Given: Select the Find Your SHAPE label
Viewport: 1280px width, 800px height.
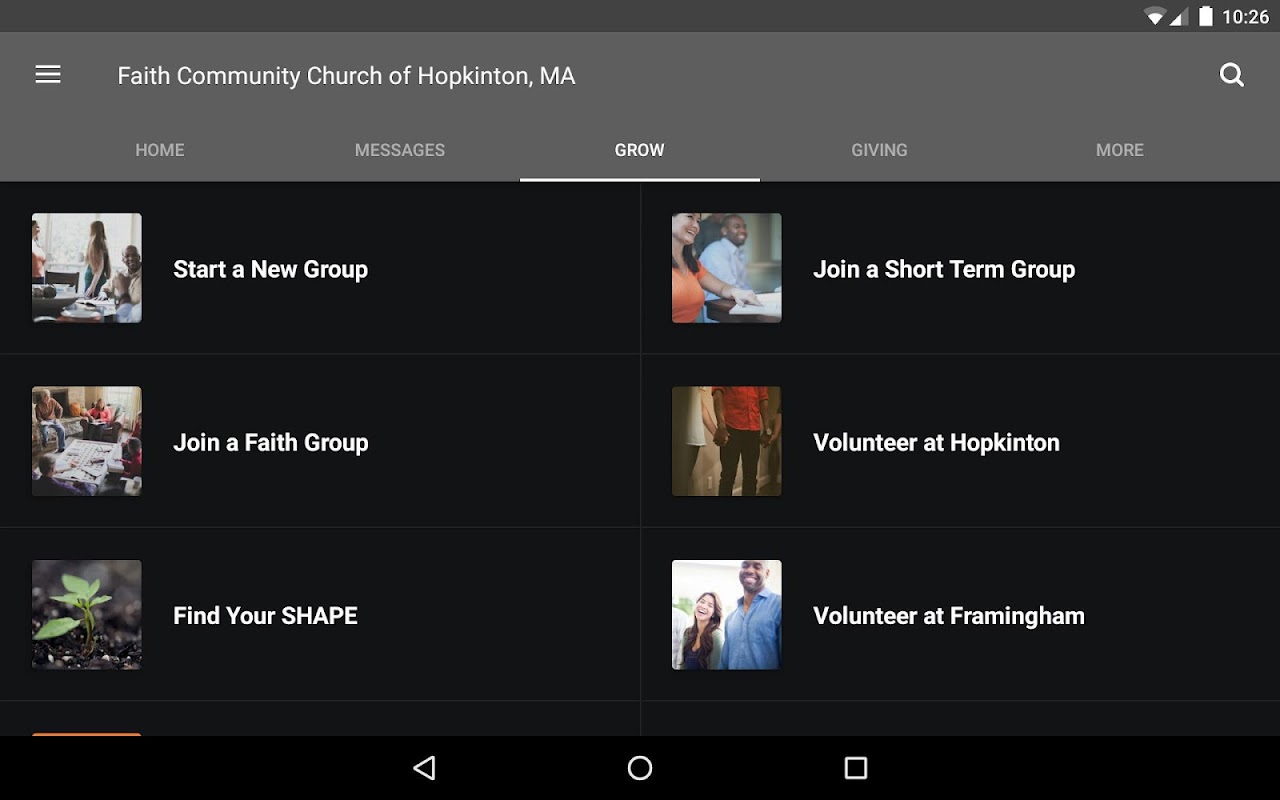Looking at the screenshot, I should [265, 615].
